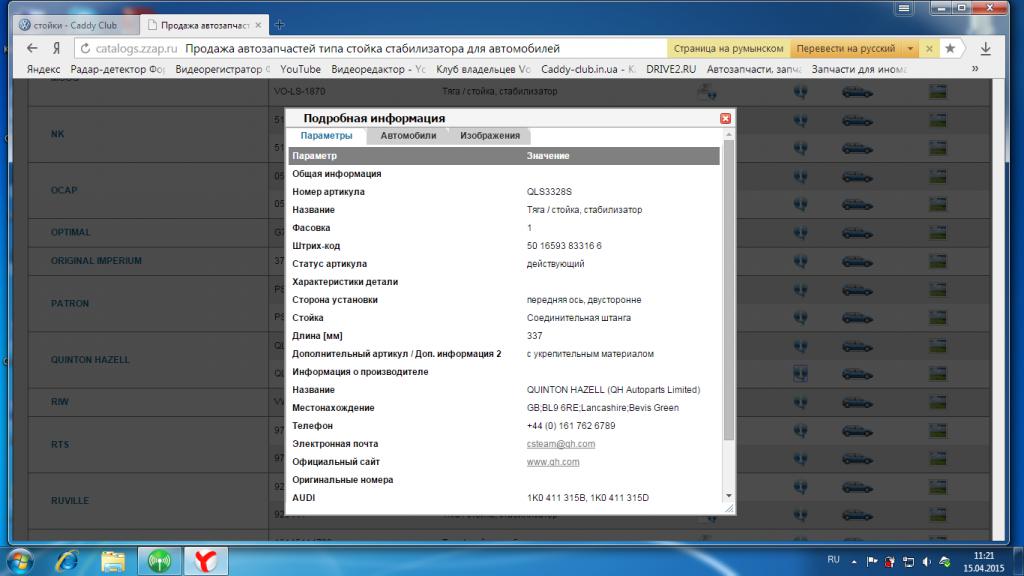Close the 'Подробная информация' dialog
1024x576 pixels.
click(725, 118)
